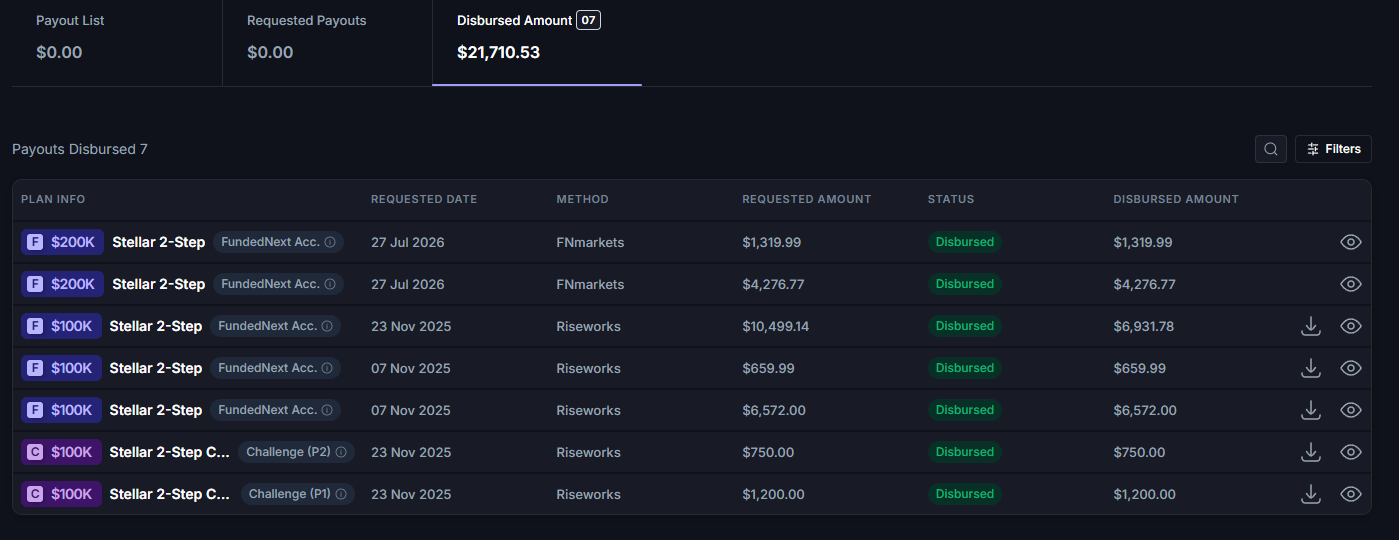The width and height of the screenshot is (1399, 540).
Task: Click the F $200K badge in the $1,319.99 row
Action: 63,242
